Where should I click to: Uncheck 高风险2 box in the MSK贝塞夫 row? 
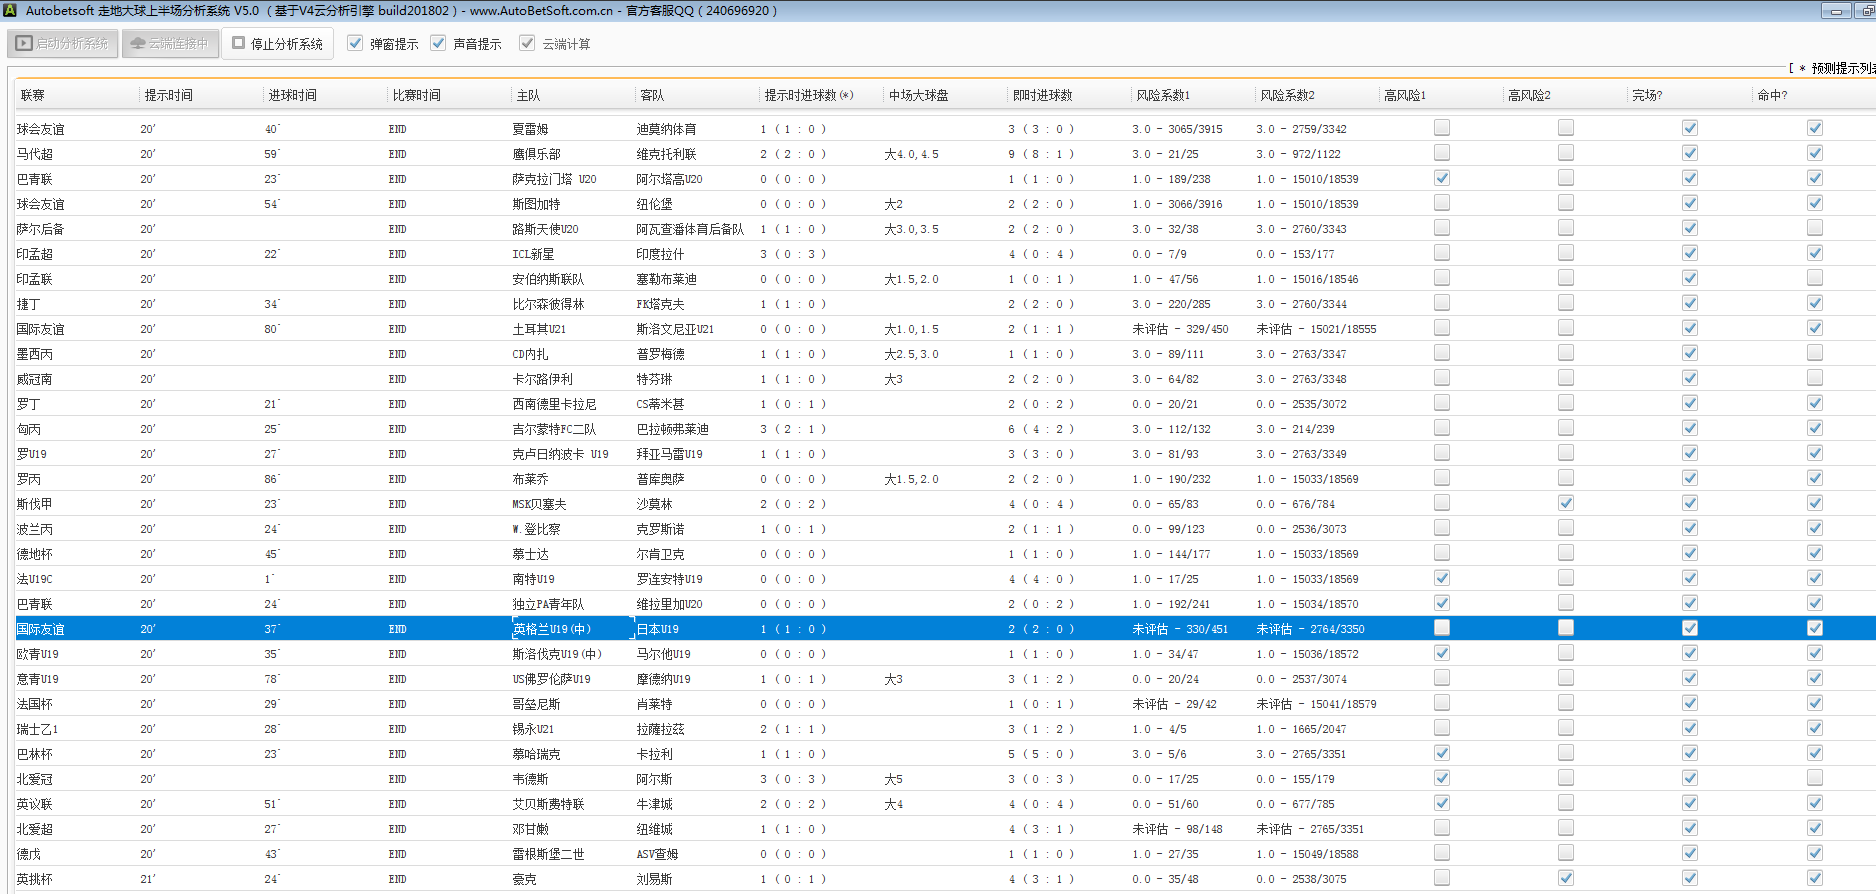[x=1565, y=503]
